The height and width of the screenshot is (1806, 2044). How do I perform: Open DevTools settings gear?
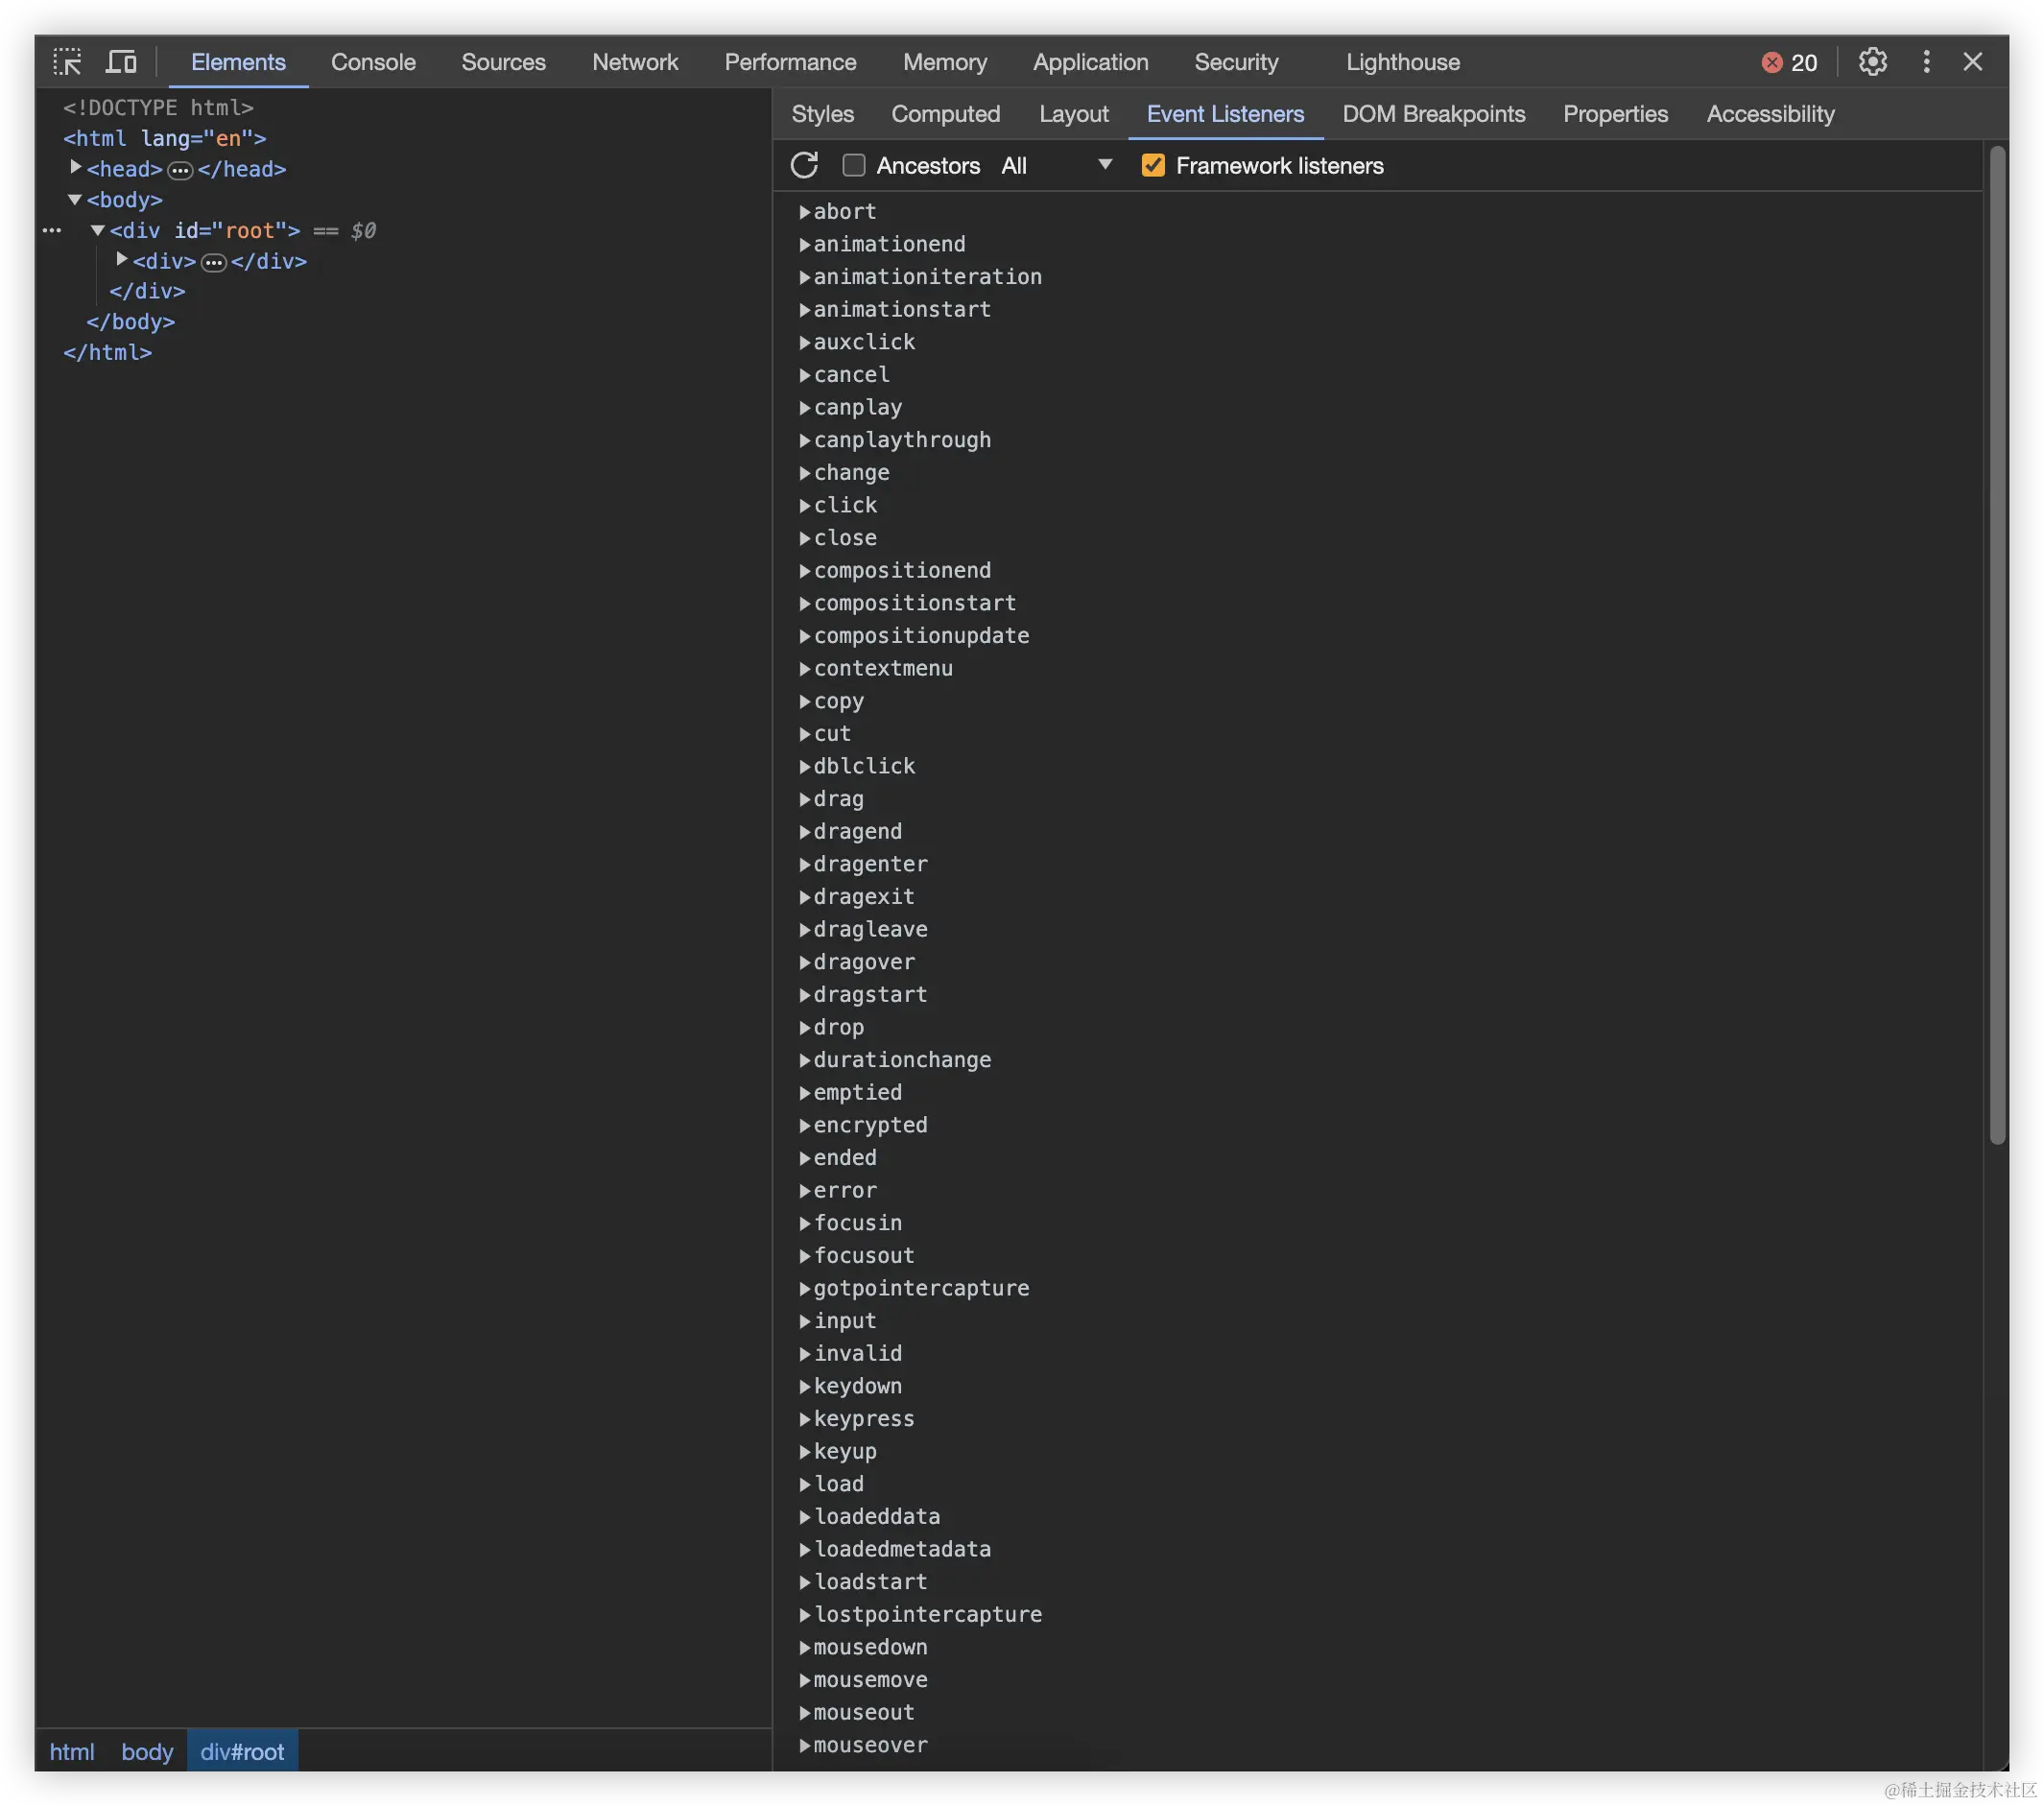pos(1872,62)
